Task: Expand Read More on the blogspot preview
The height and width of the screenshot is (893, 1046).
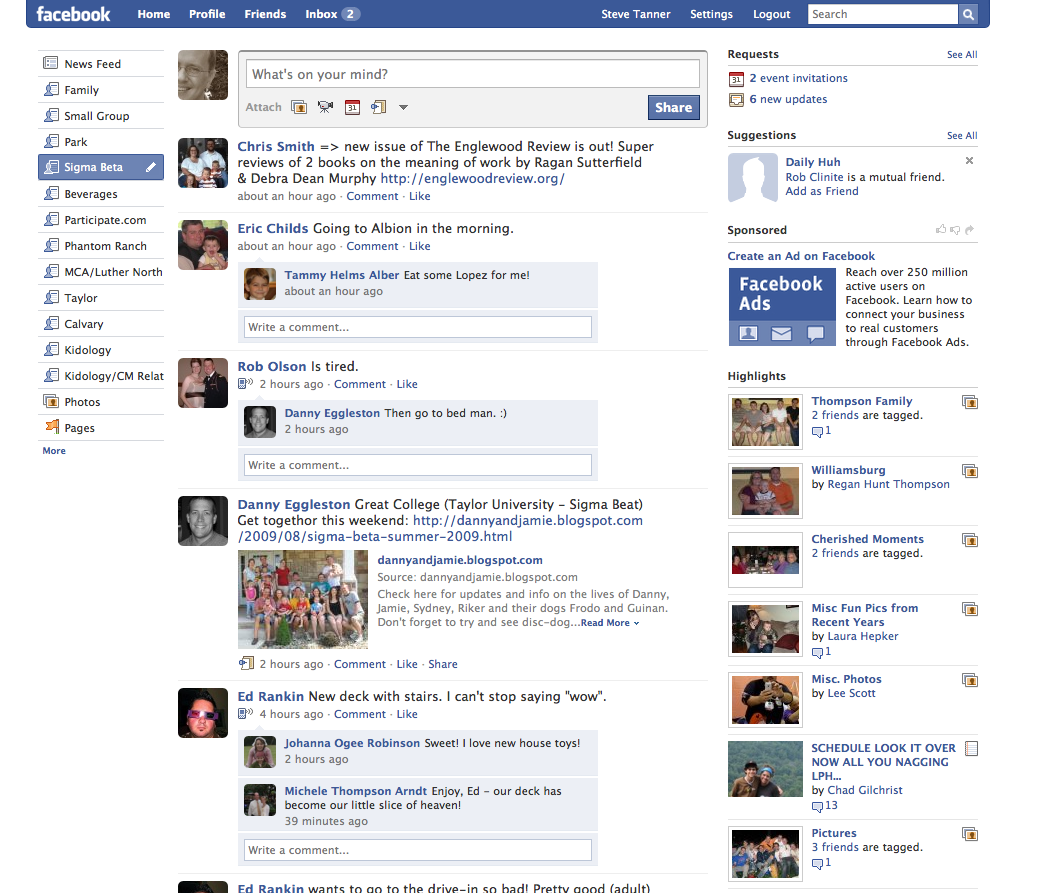Action: pos(610,623)
